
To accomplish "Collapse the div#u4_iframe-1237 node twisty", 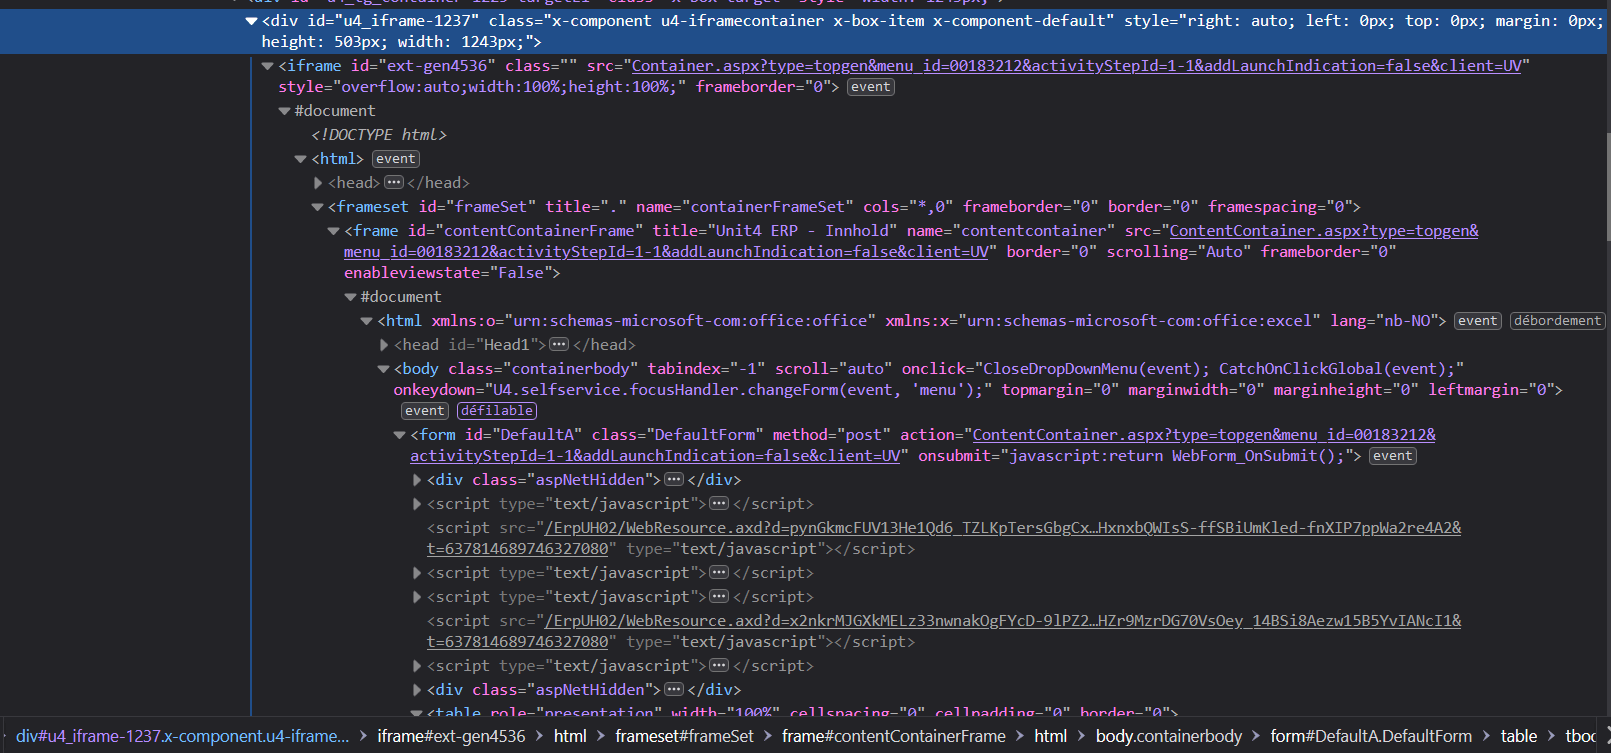I will [x=251, y=20].
